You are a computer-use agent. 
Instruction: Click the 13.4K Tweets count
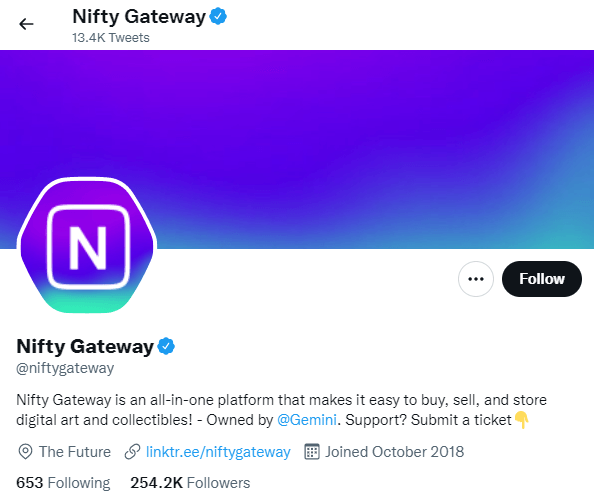click(111, 38)
